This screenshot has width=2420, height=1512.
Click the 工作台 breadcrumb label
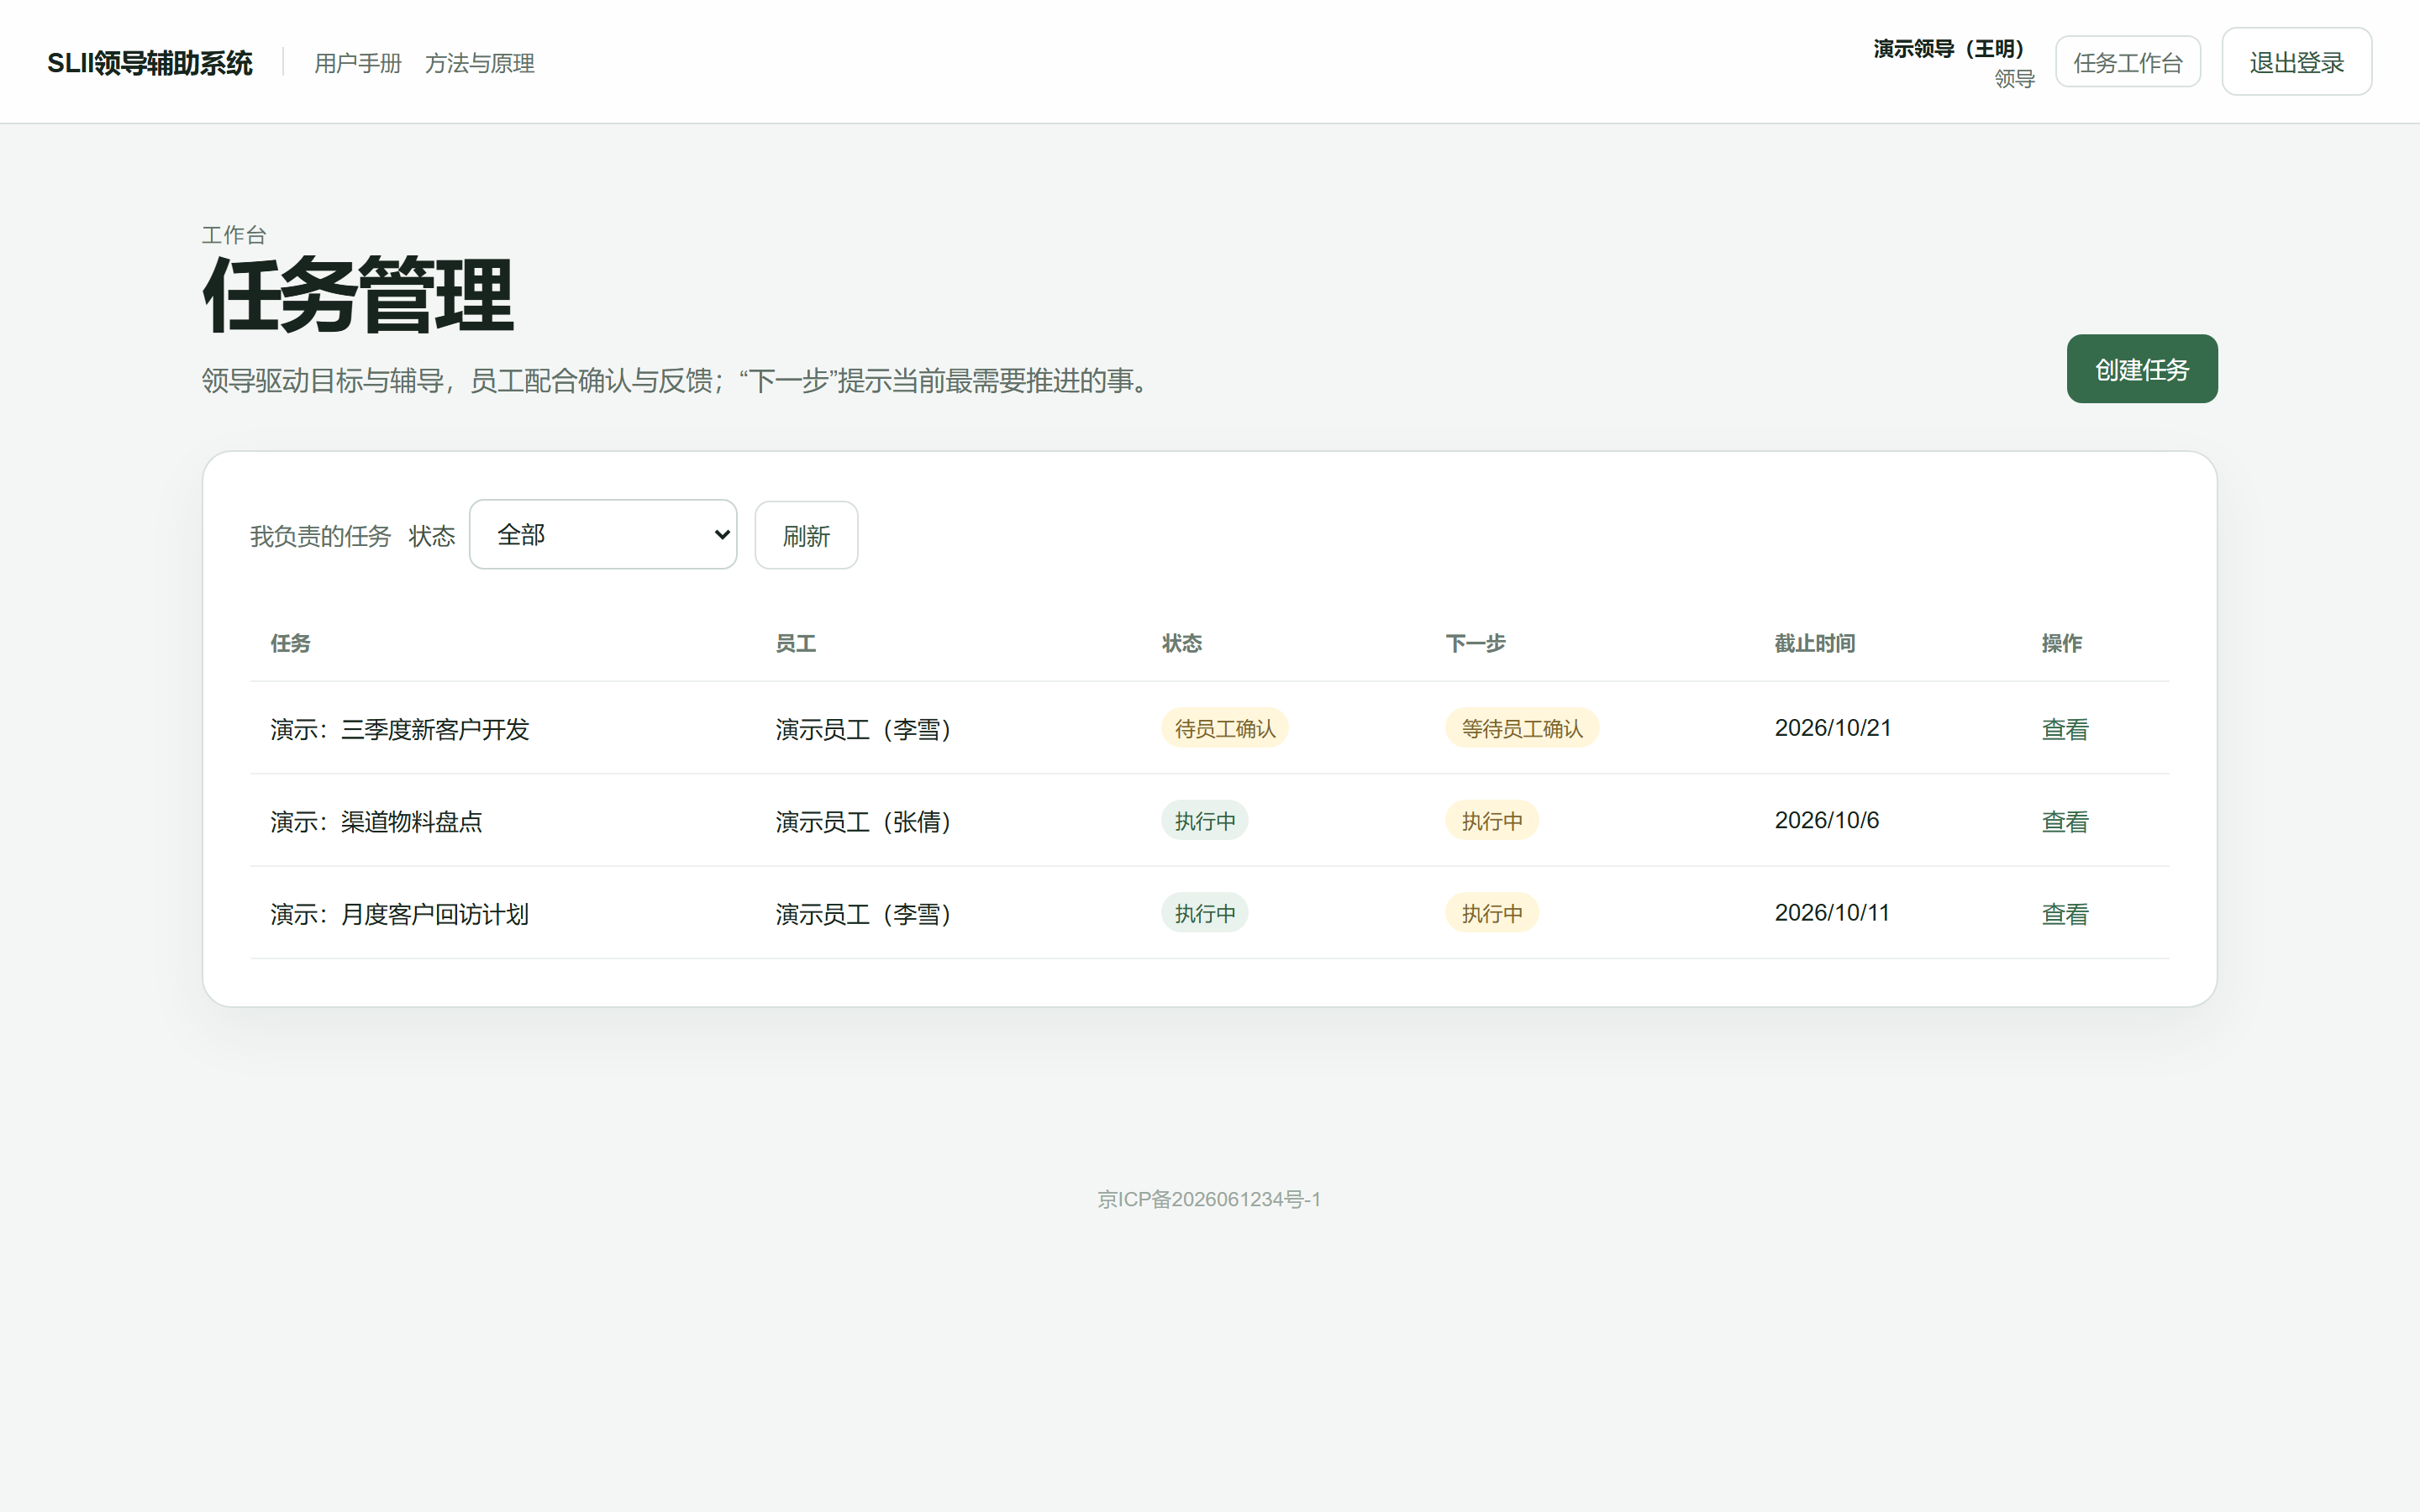click(x=234, y=235)
